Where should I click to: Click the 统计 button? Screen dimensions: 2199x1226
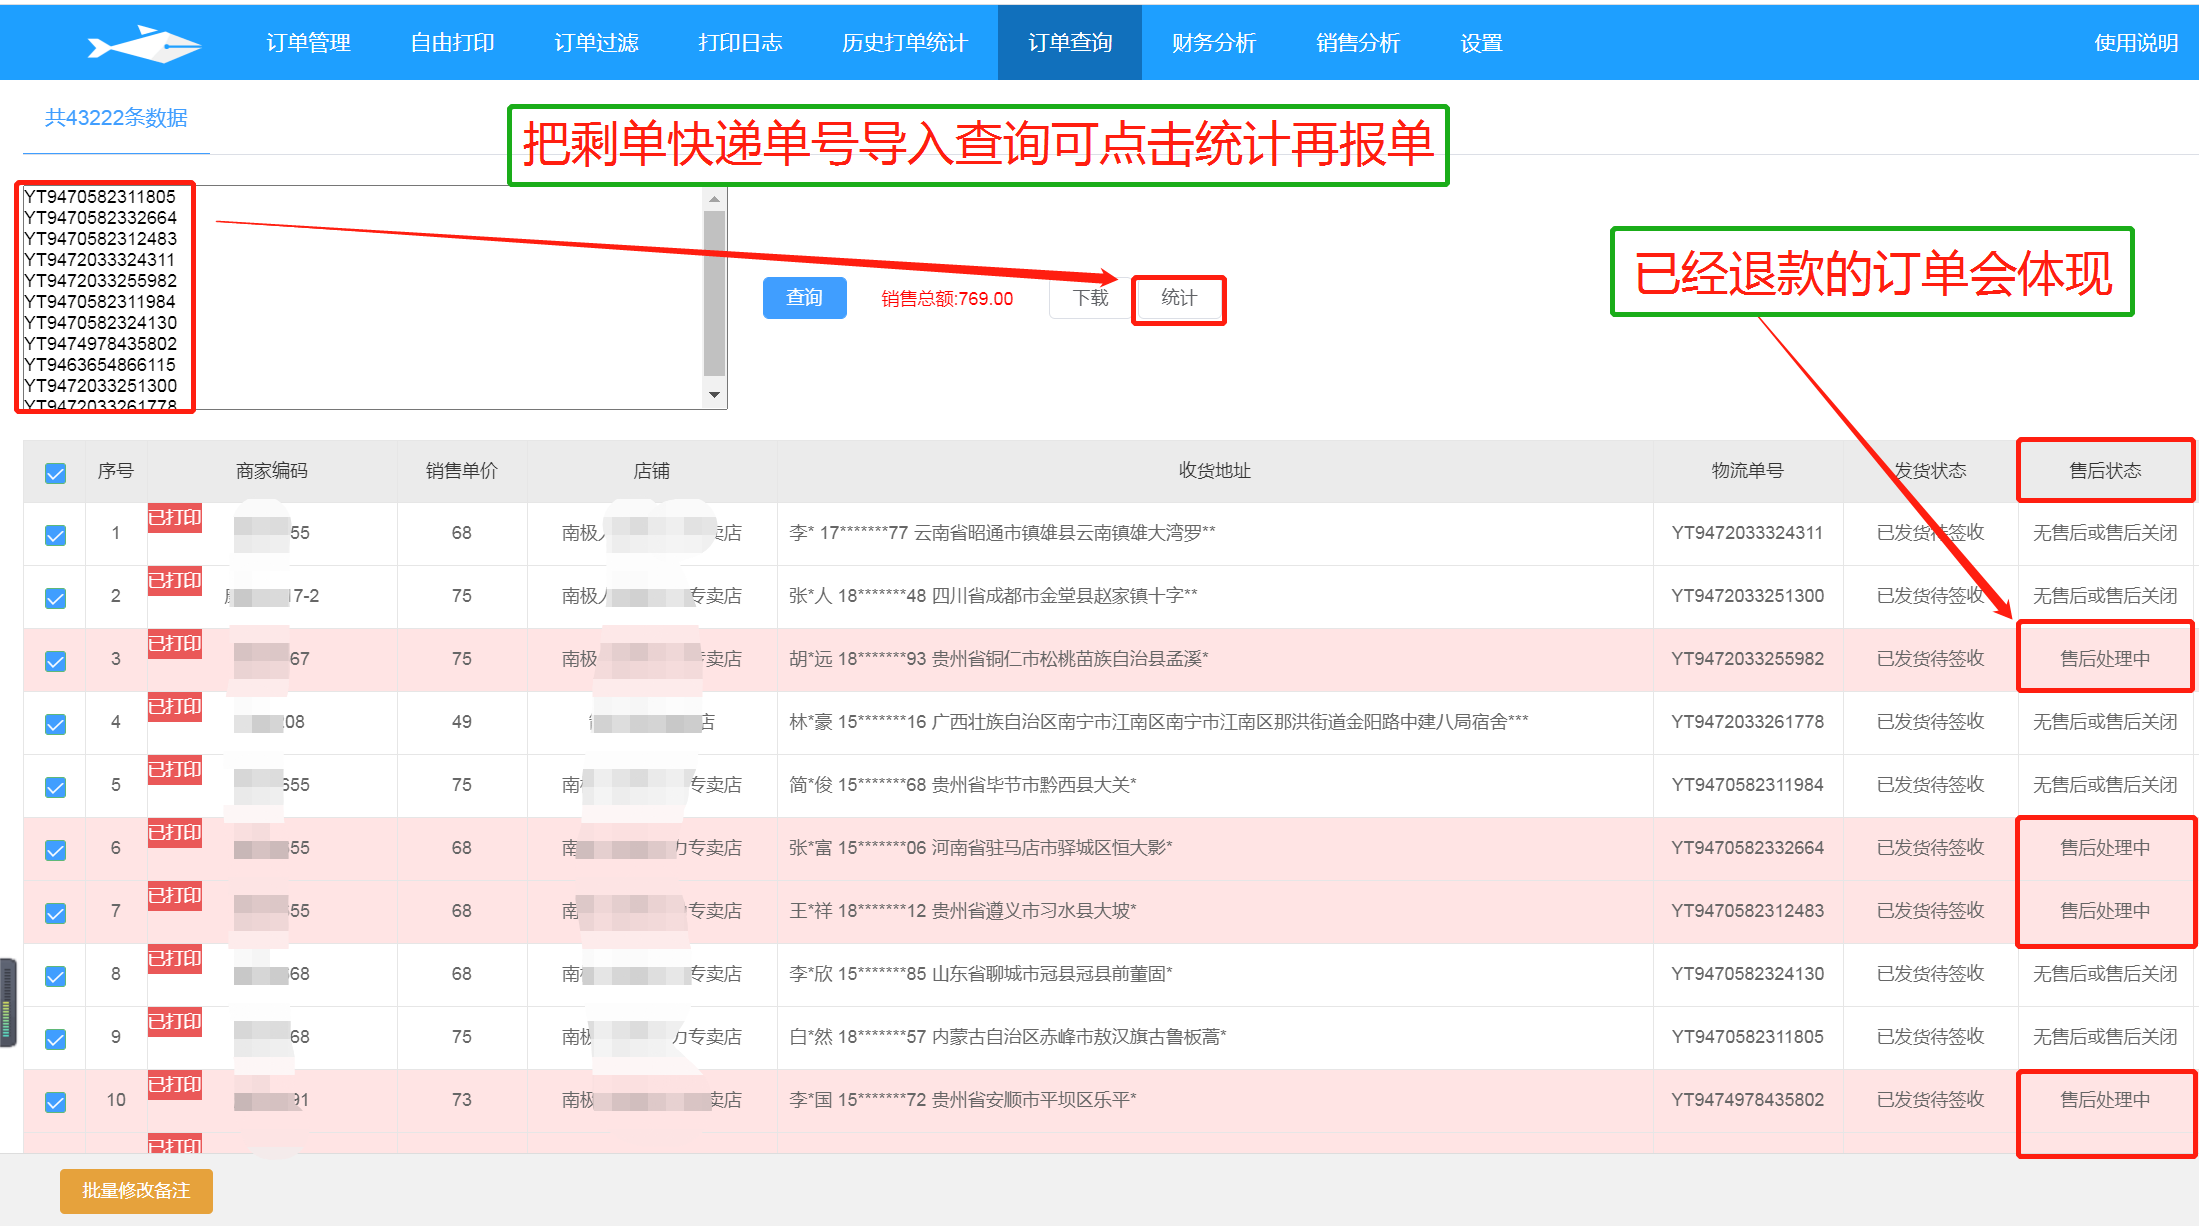(x=1178, y=298)
